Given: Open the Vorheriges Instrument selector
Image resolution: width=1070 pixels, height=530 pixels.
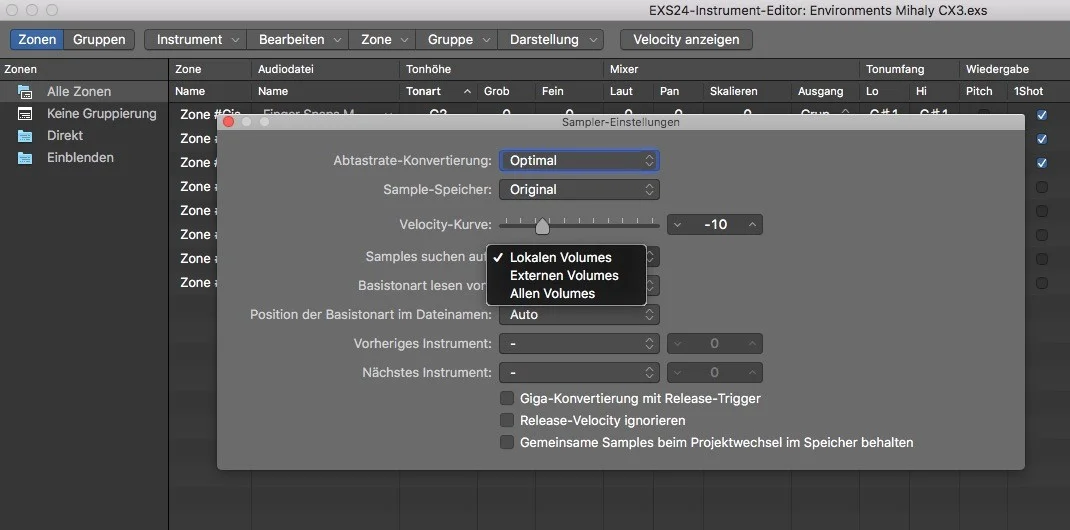Looking at the screenshot, I should 579,344.
